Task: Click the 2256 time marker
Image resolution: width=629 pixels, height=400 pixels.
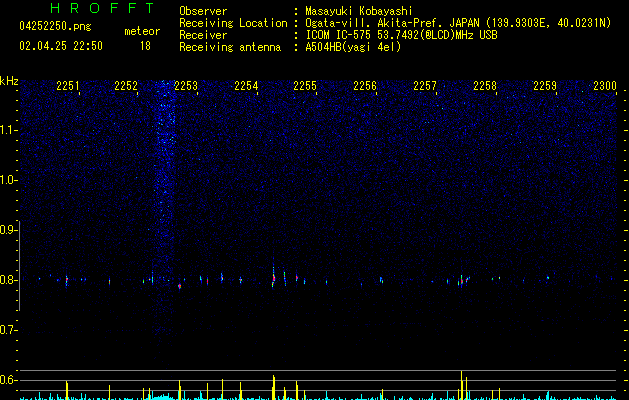Action: tap(365, 86)
